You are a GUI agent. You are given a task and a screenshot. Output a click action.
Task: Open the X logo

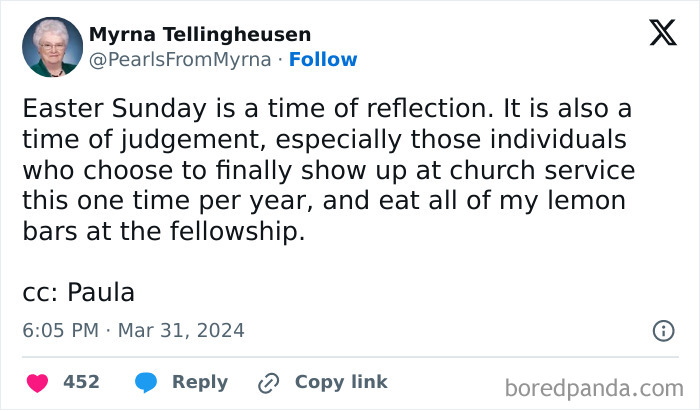click(x=662, y=34)
